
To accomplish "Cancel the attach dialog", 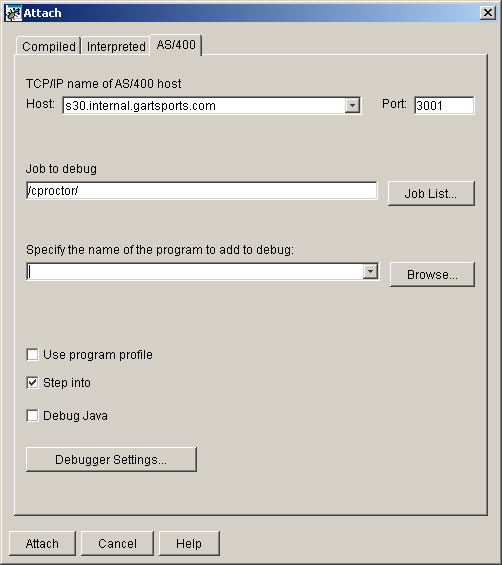I will 117,543.
